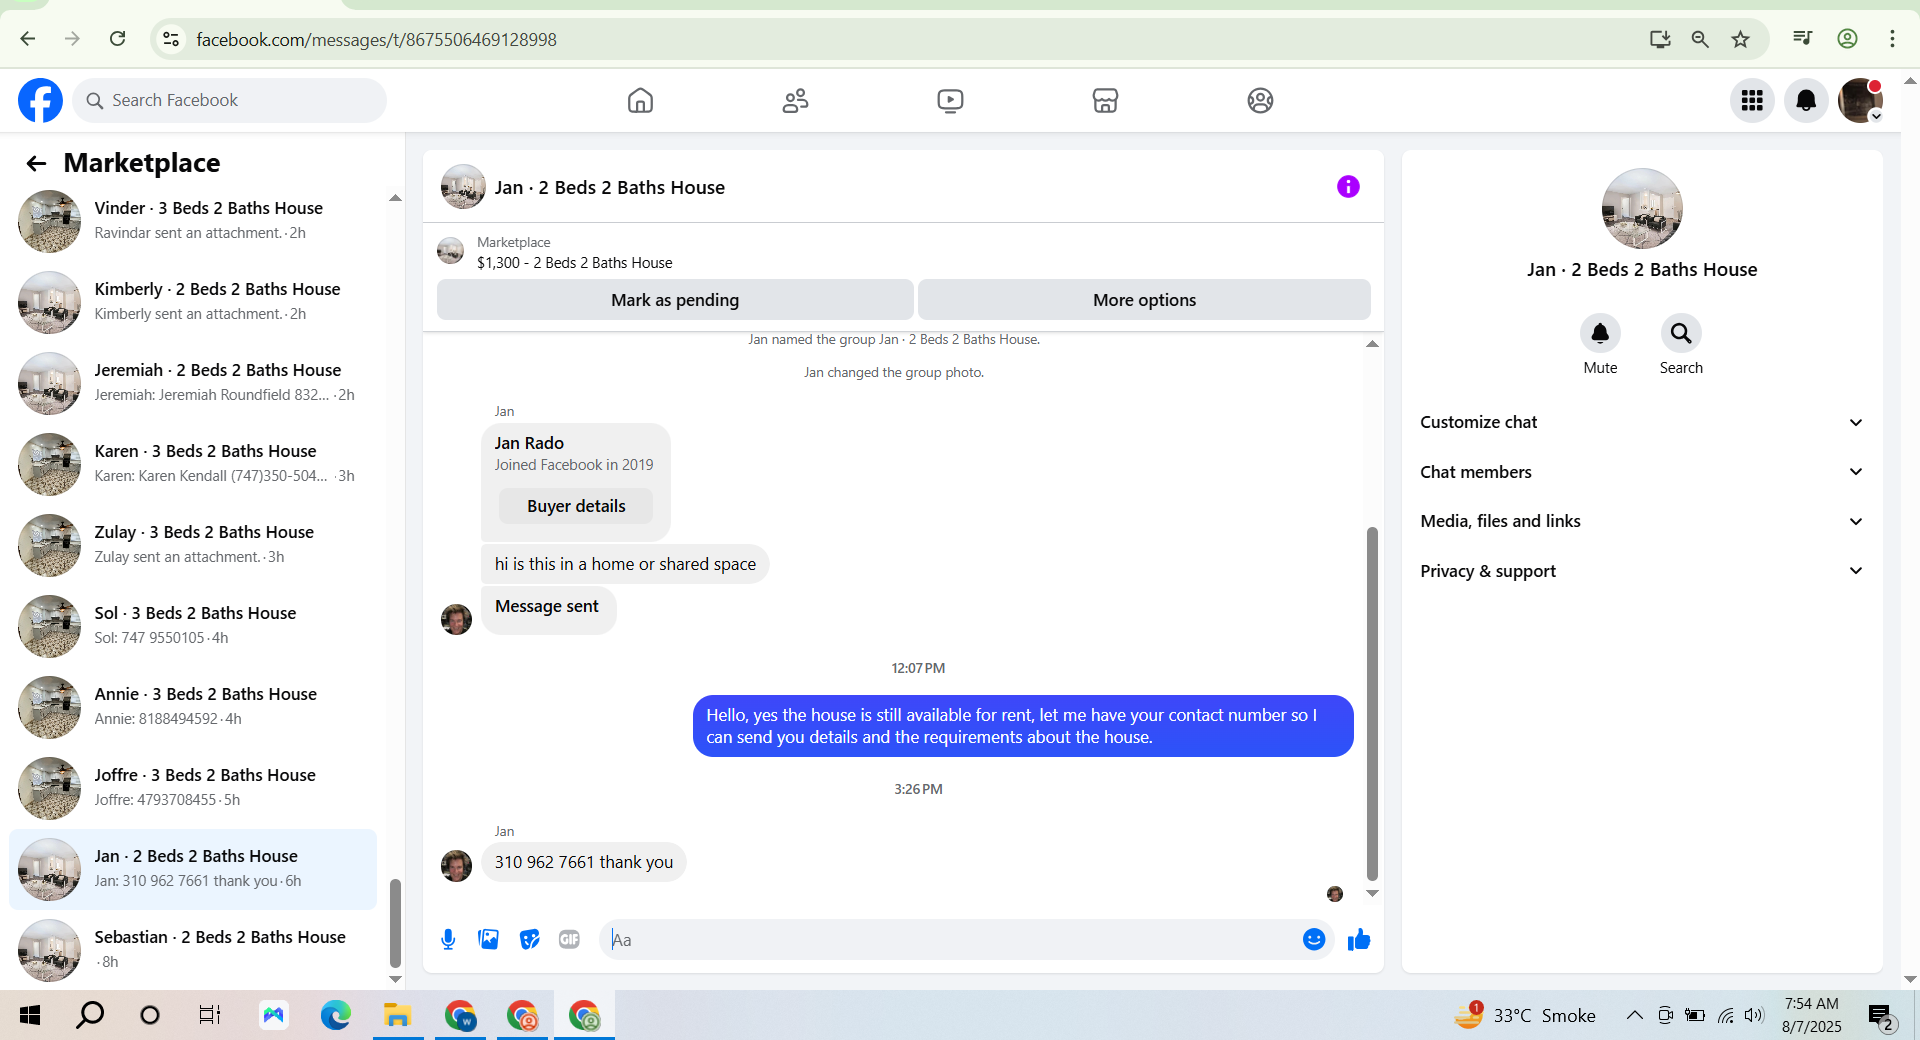This screenshot has height=1040, width=1920.
Task: Open Sebastian 2 Beds 2 Baths conversation
Action: coord(193,949)
